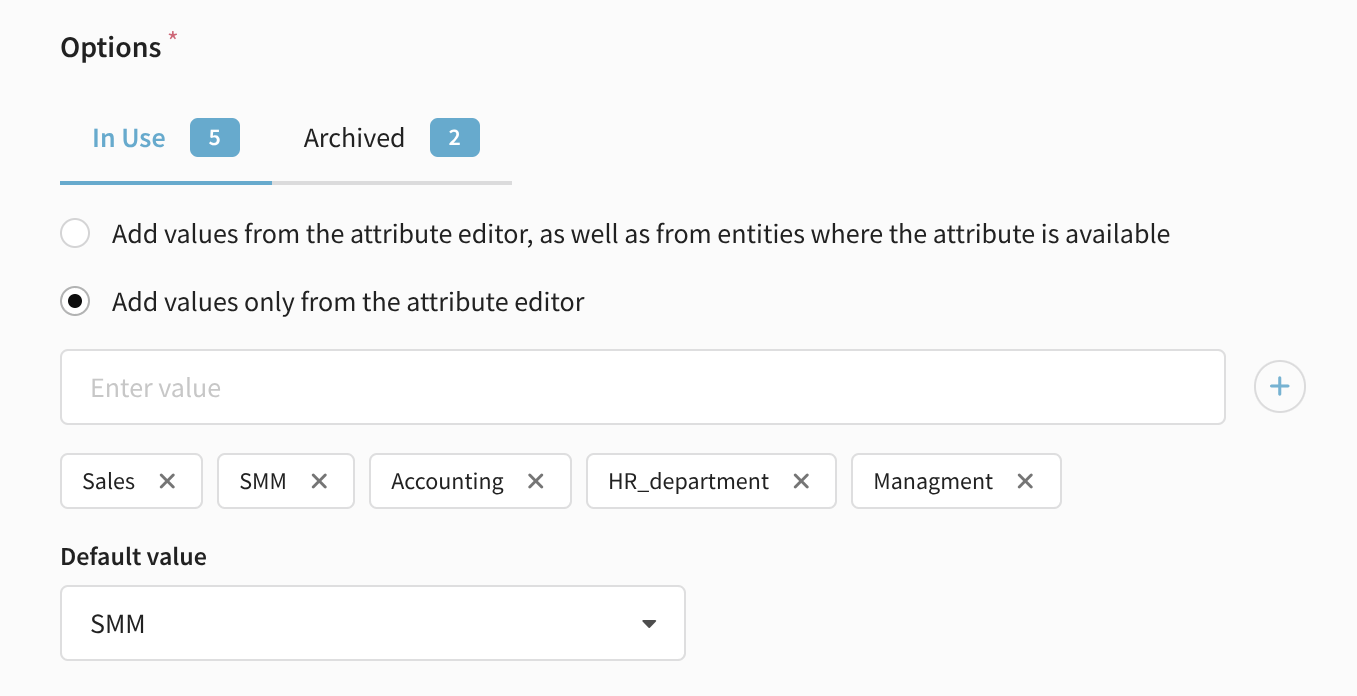
Task: Switch to the In Use tab
Action: pyautogui.click(x=129, y=138)
